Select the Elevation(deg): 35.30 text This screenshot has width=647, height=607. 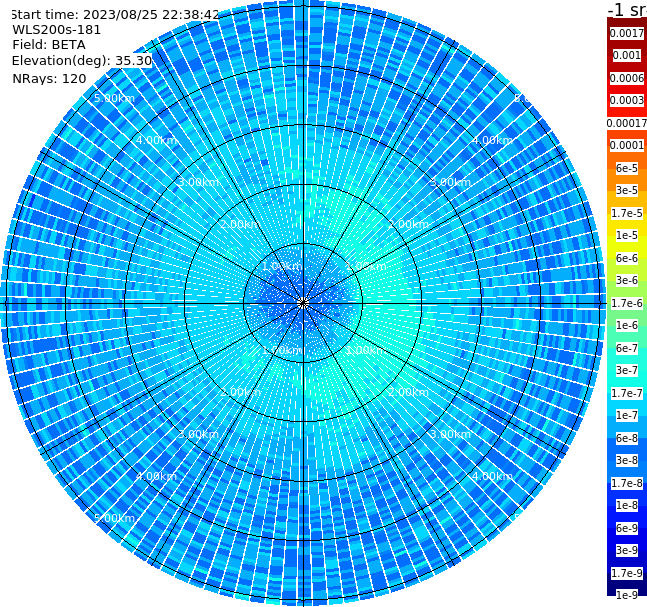tap(82, 61)
